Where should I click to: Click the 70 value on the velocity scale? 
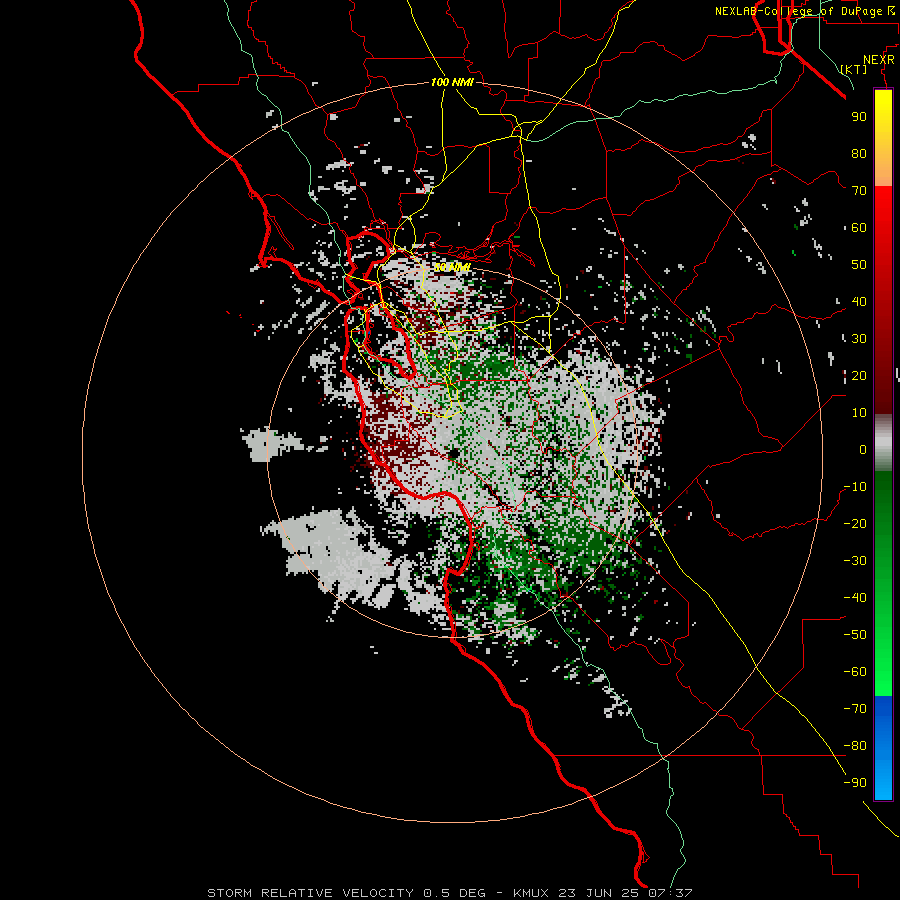(x=859, y=191)
